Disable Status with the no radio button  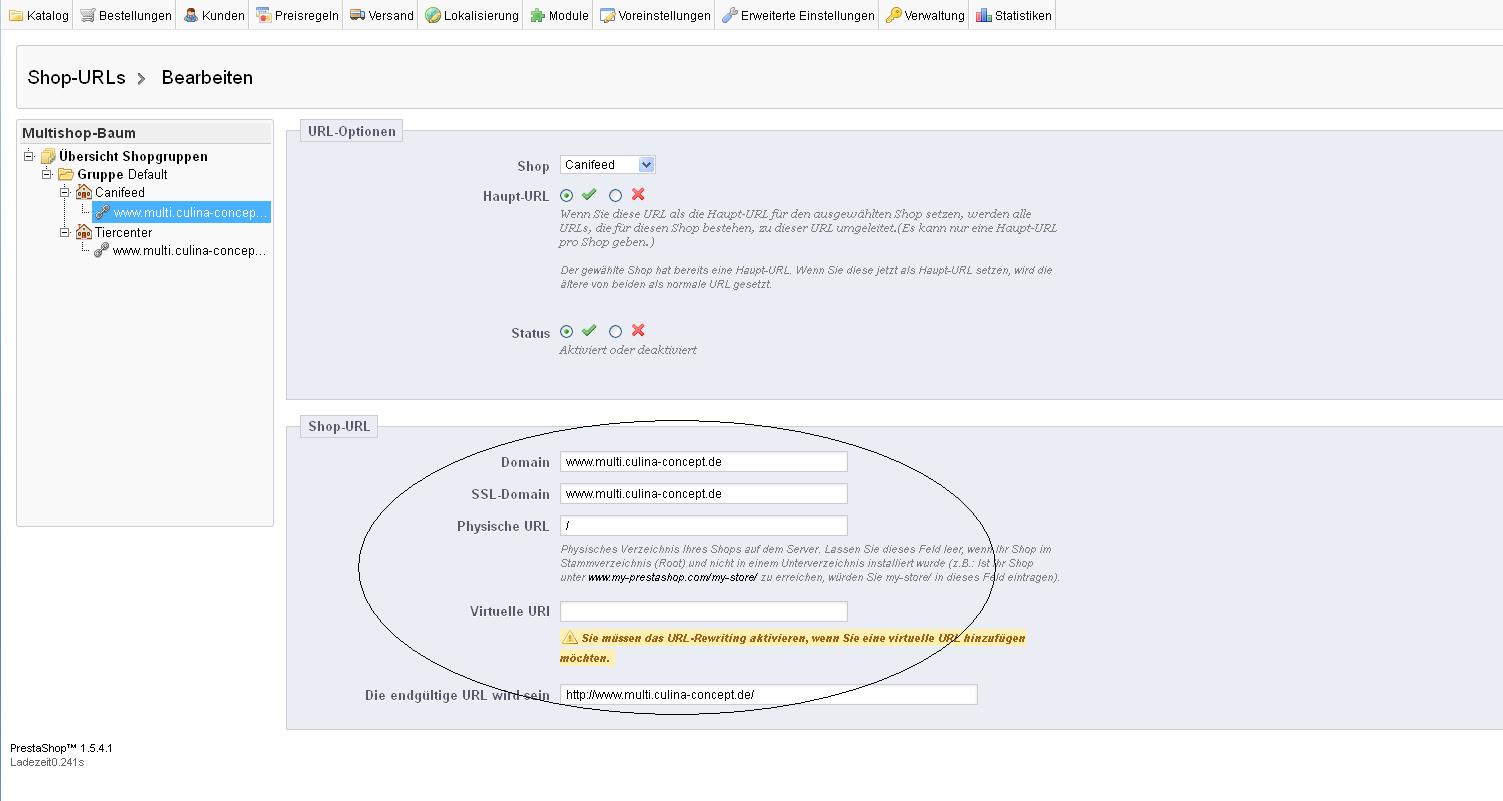615,332
